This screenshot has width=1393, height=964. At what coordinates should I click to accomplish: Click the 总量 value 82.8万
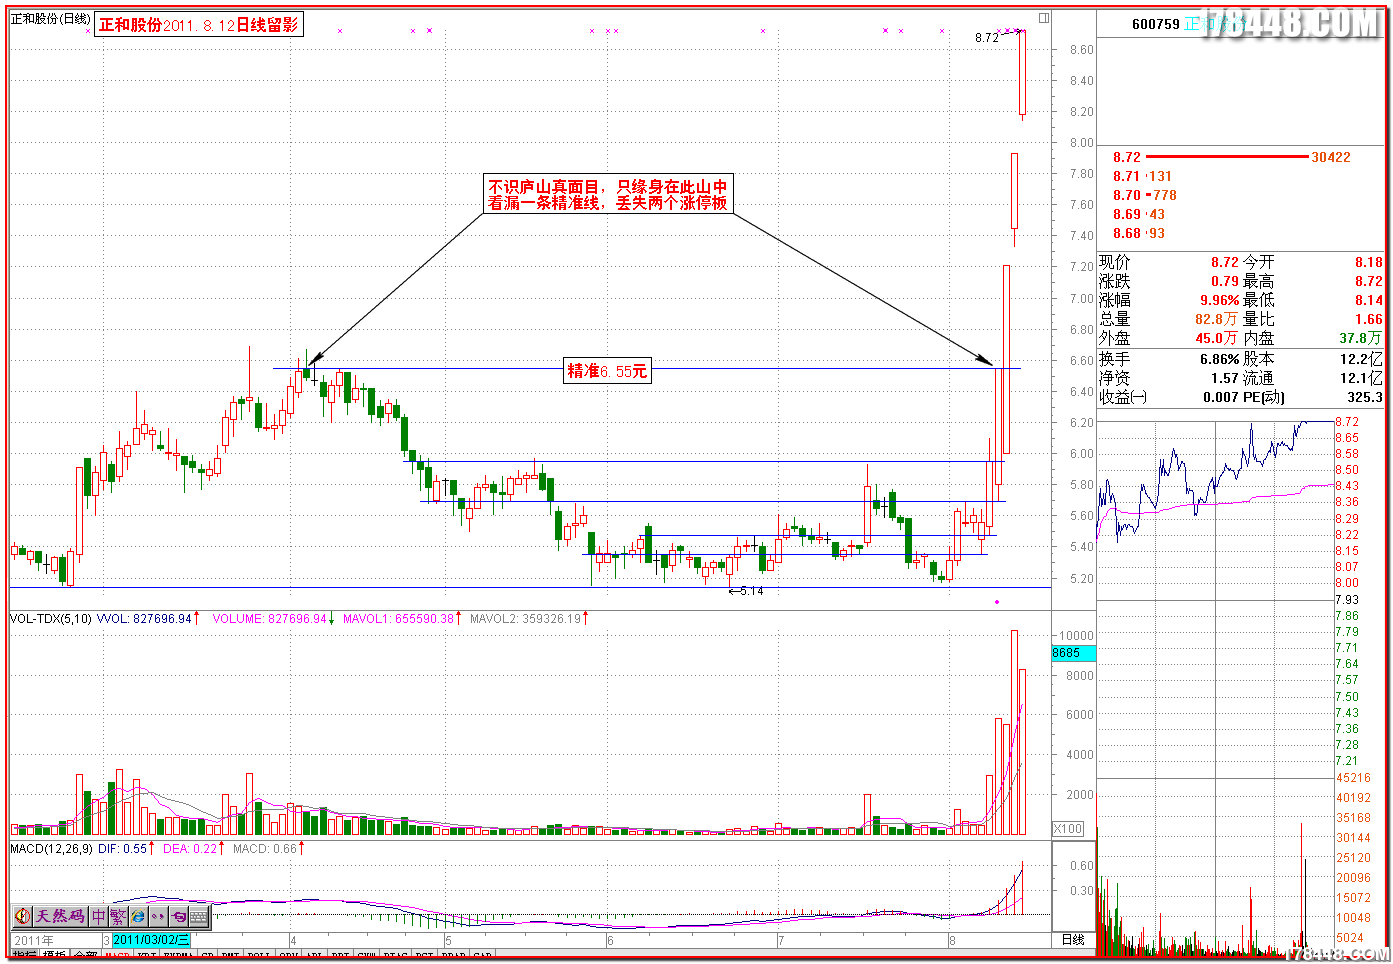tap(1217, 319)
